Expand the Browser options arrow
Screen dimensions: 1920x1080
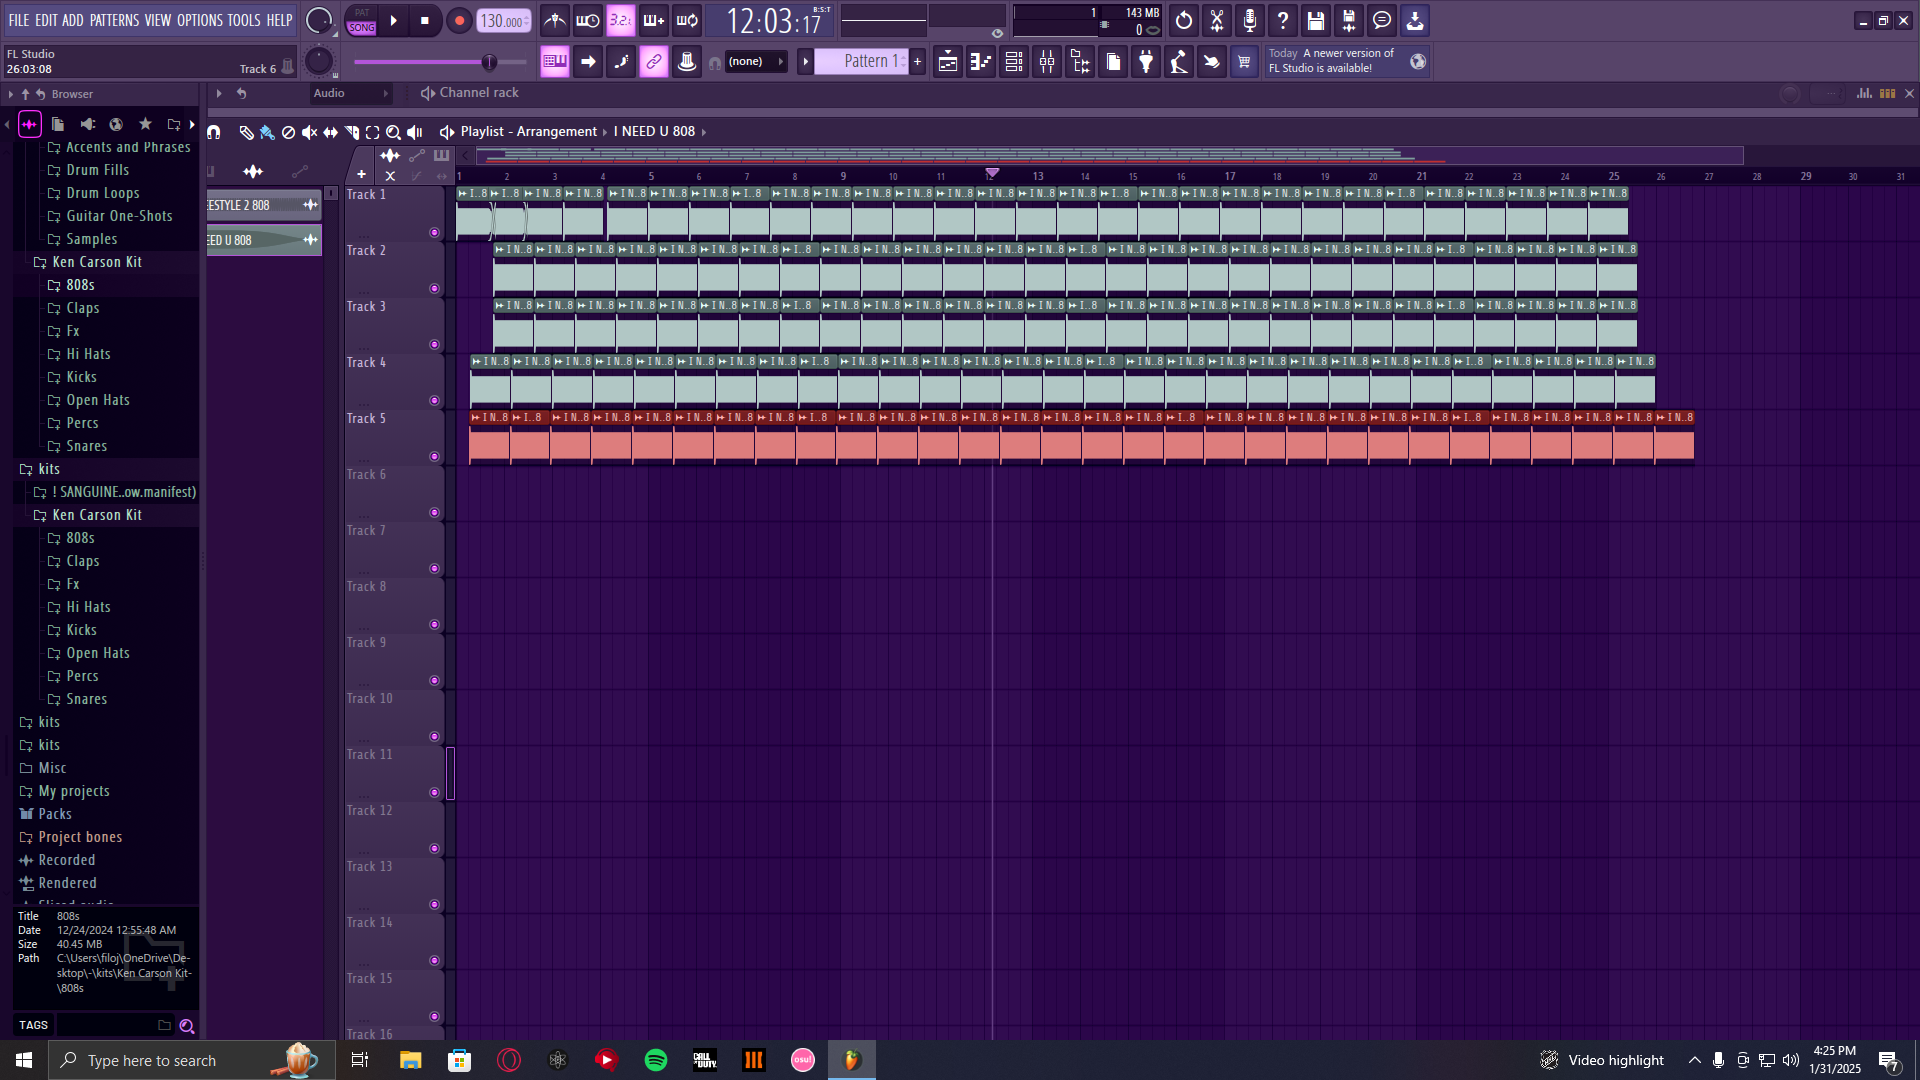coord(11,94)
